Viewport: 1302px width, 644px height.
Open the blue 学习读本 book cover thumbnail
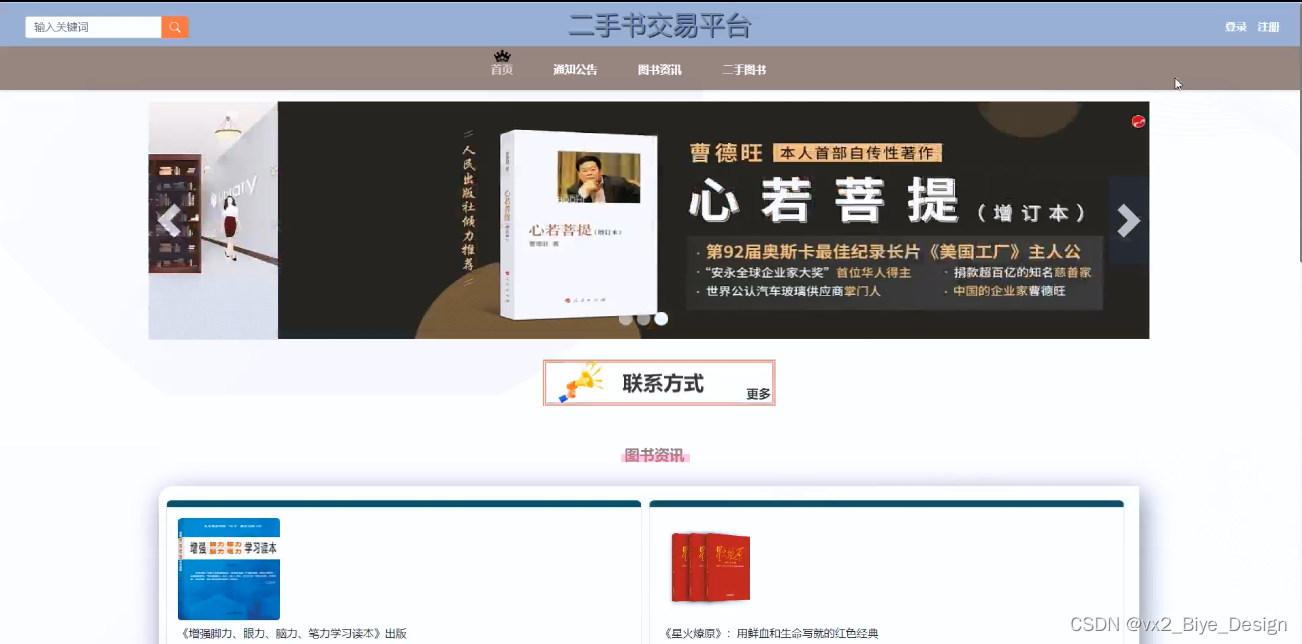(x=229, y=569)
